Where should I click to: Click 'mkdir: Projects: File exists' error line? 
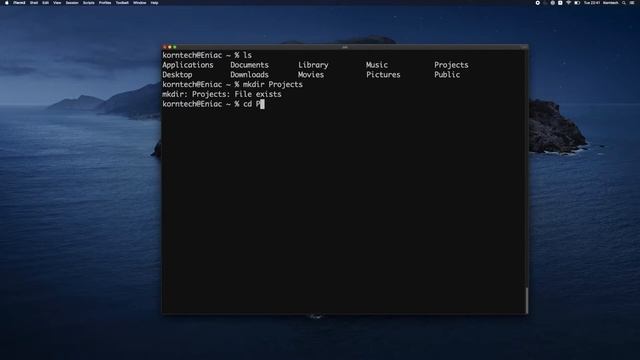222,94
